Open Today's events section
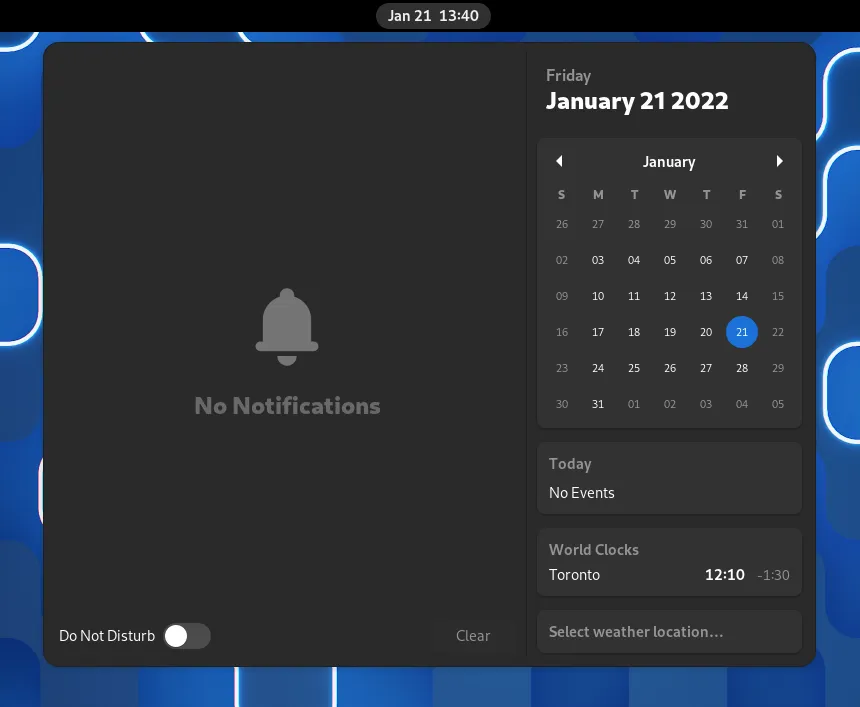The image size is (860, 707). (x=669, y=479)
